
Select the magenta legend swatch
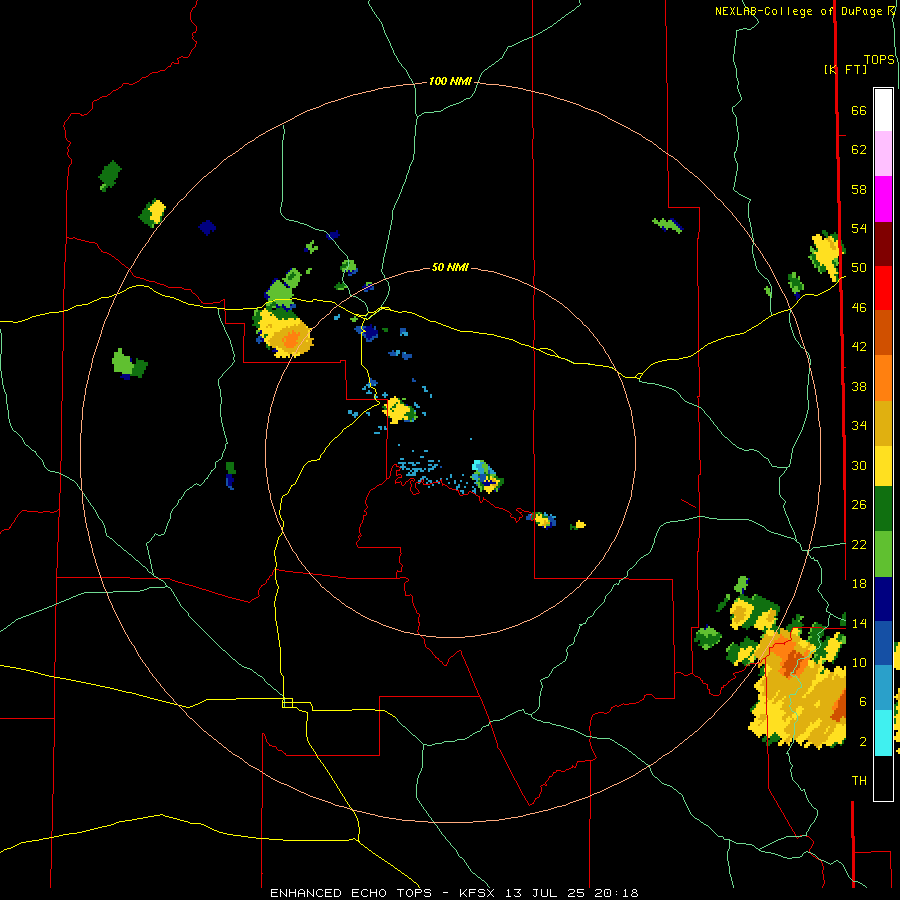(x=883, y=199)
